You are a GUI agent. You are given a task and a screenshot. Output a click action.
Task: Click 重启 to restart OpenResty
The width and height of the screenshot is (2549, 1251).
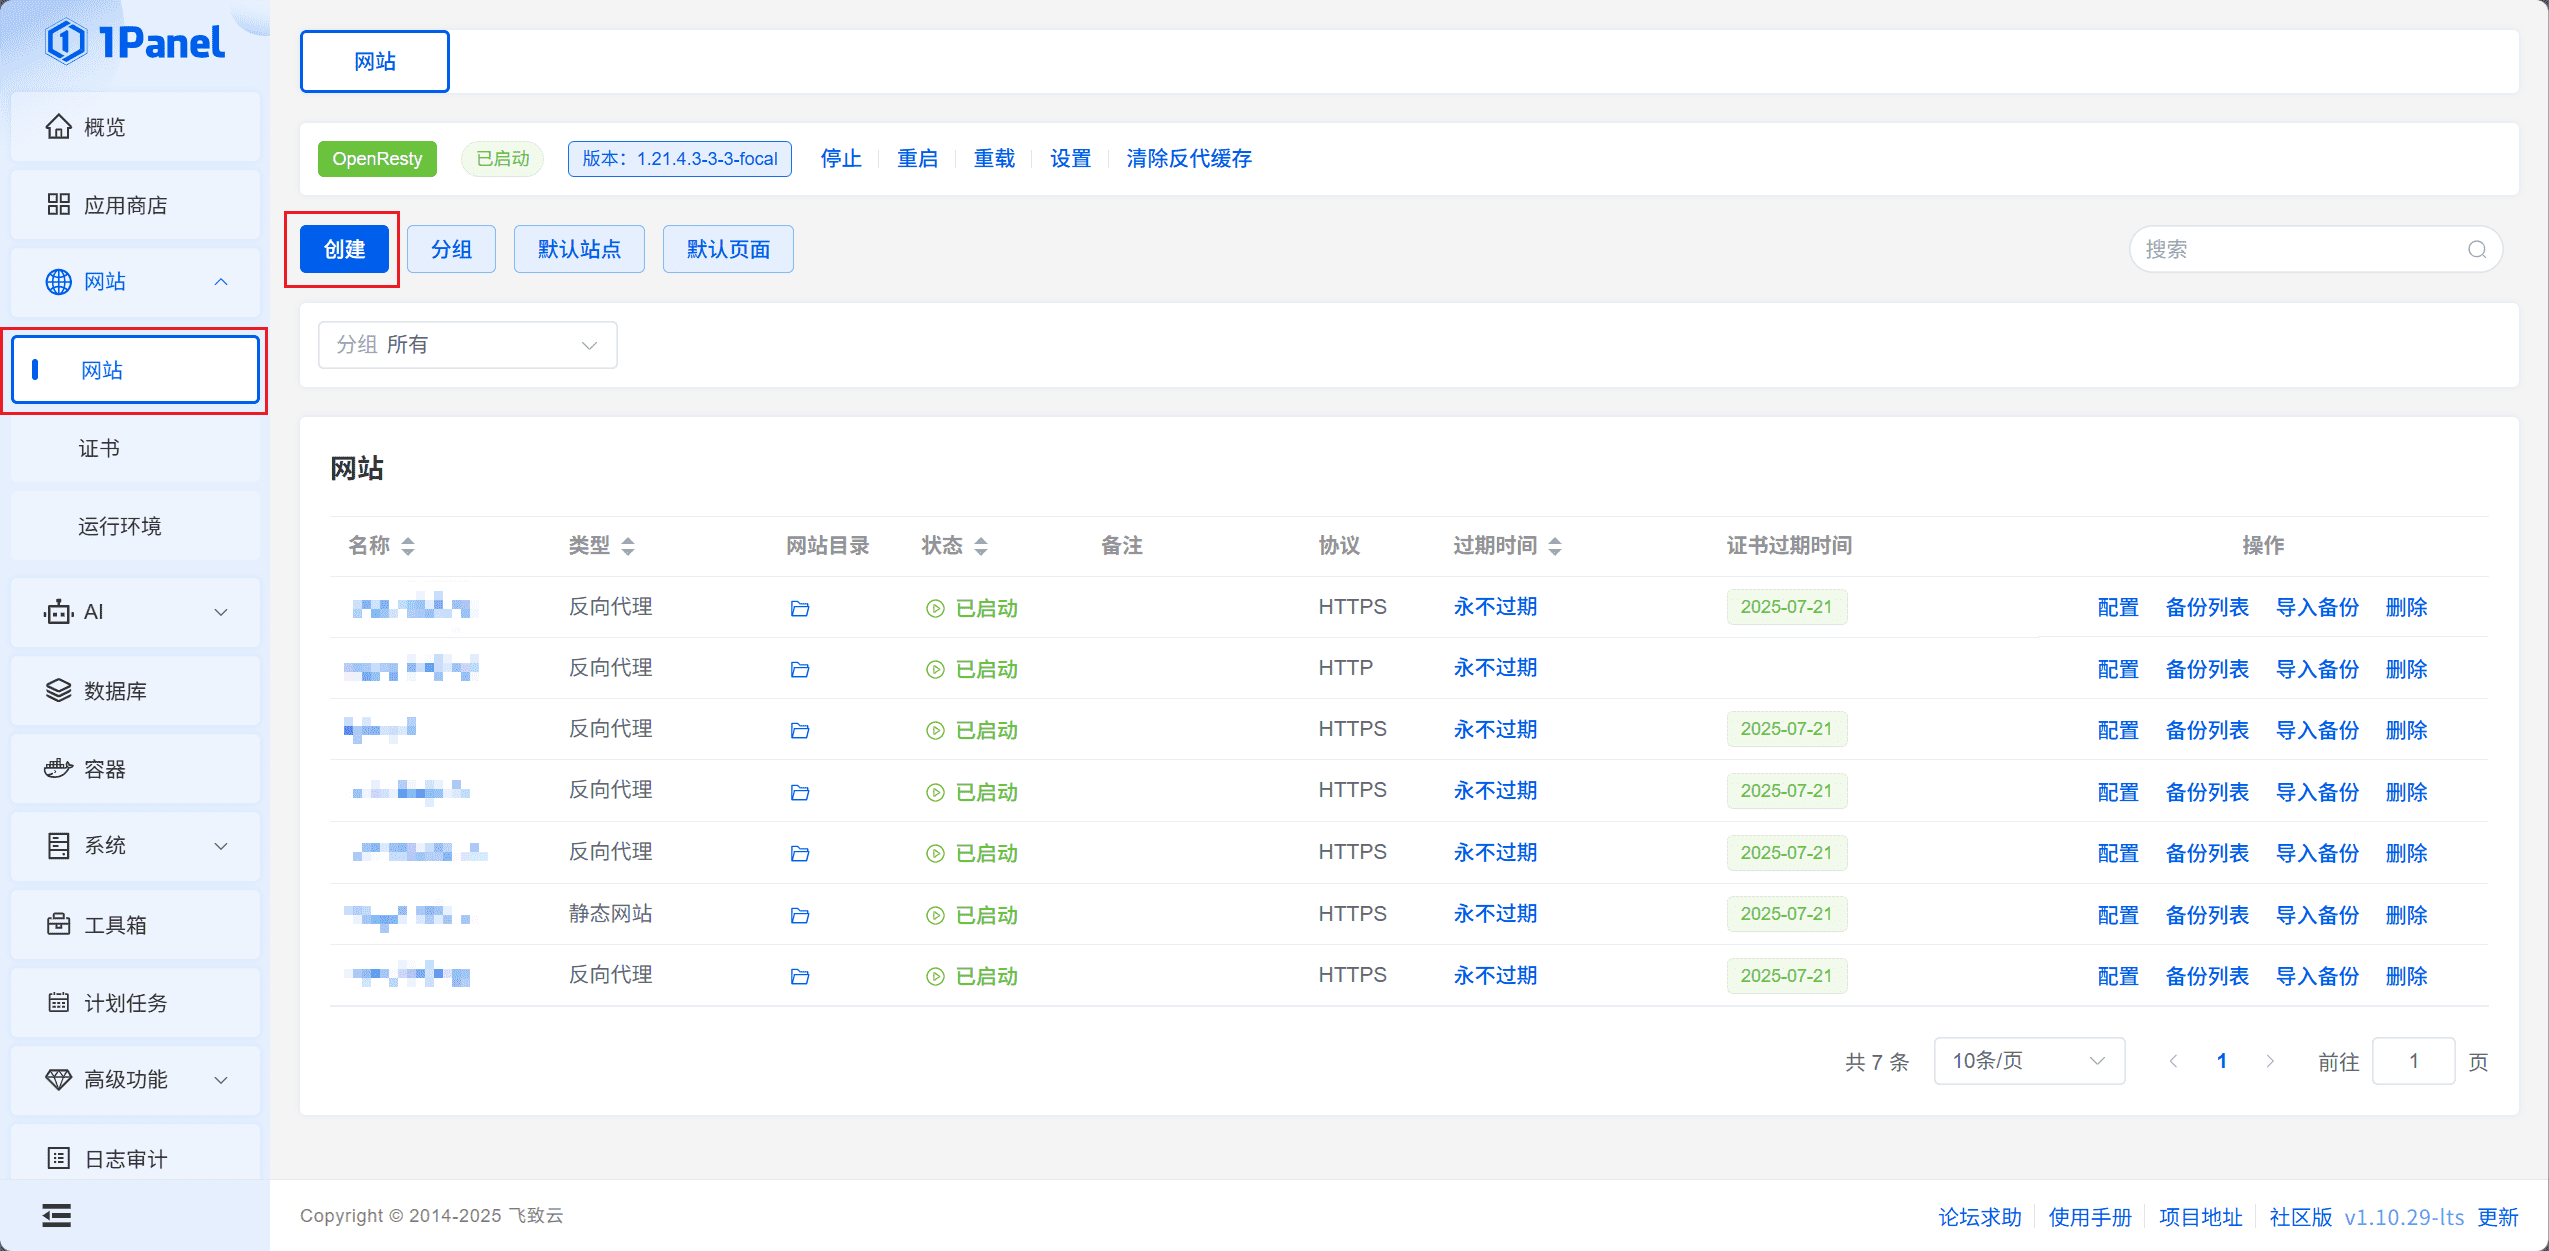[917, 159]
